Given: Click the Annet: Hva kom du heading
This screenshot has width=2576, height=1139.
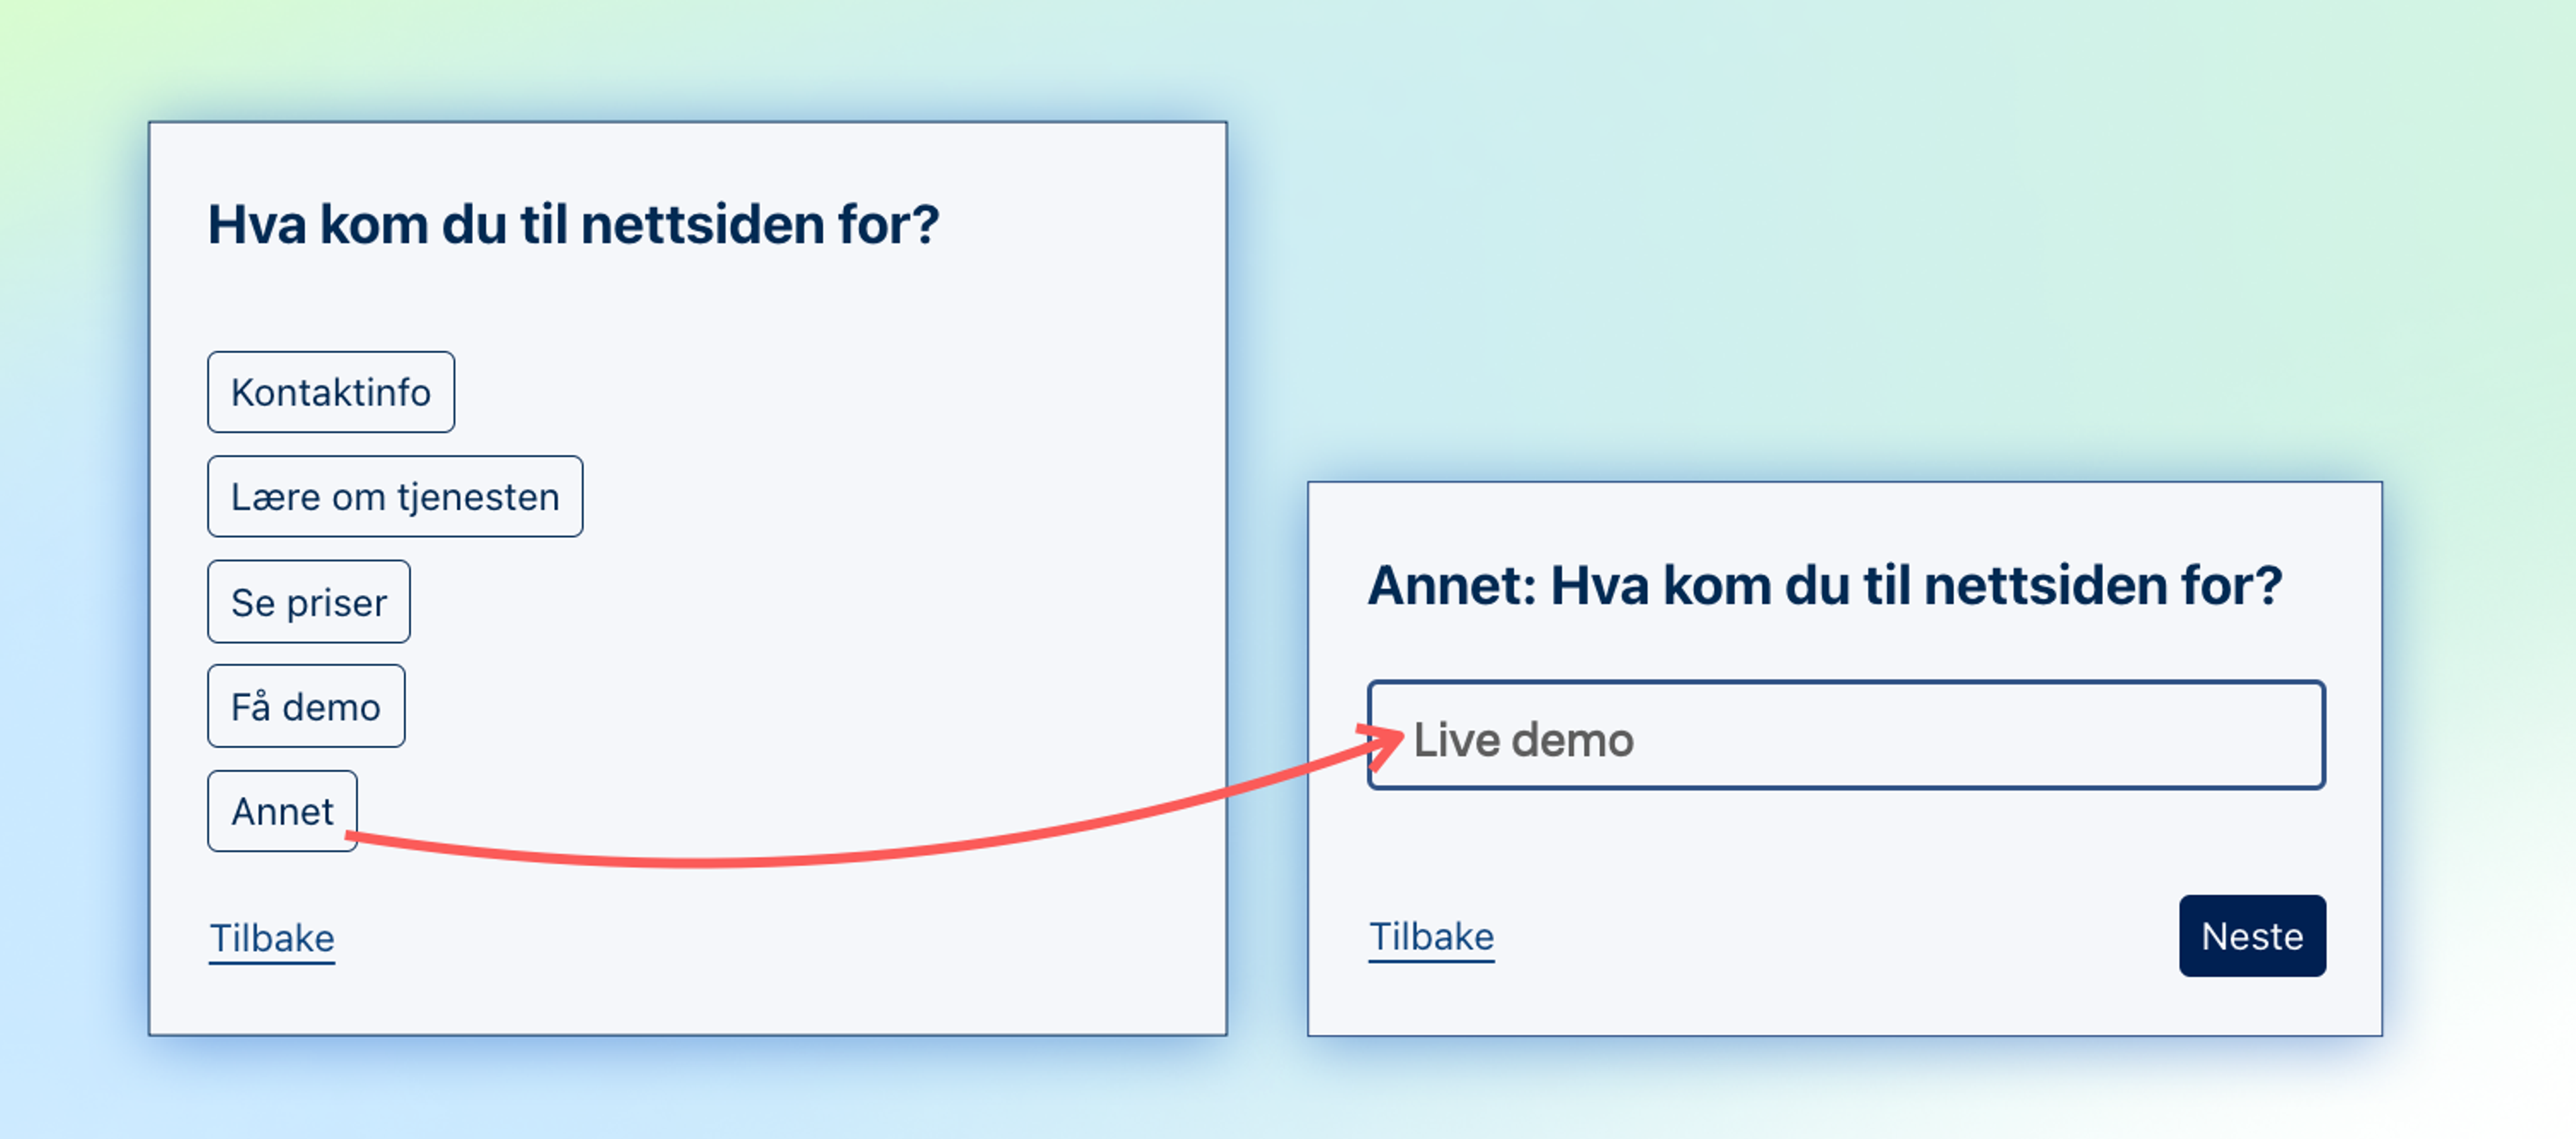Looking at the screenshot, I should click(x=1825, y=585).
